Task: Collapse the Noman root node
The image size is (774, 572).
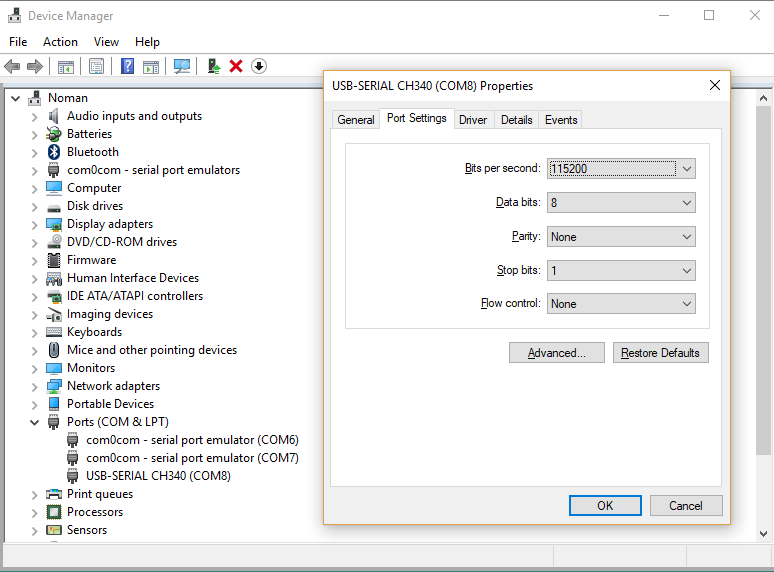Action: pyautogui.click(x=16, y=98)
